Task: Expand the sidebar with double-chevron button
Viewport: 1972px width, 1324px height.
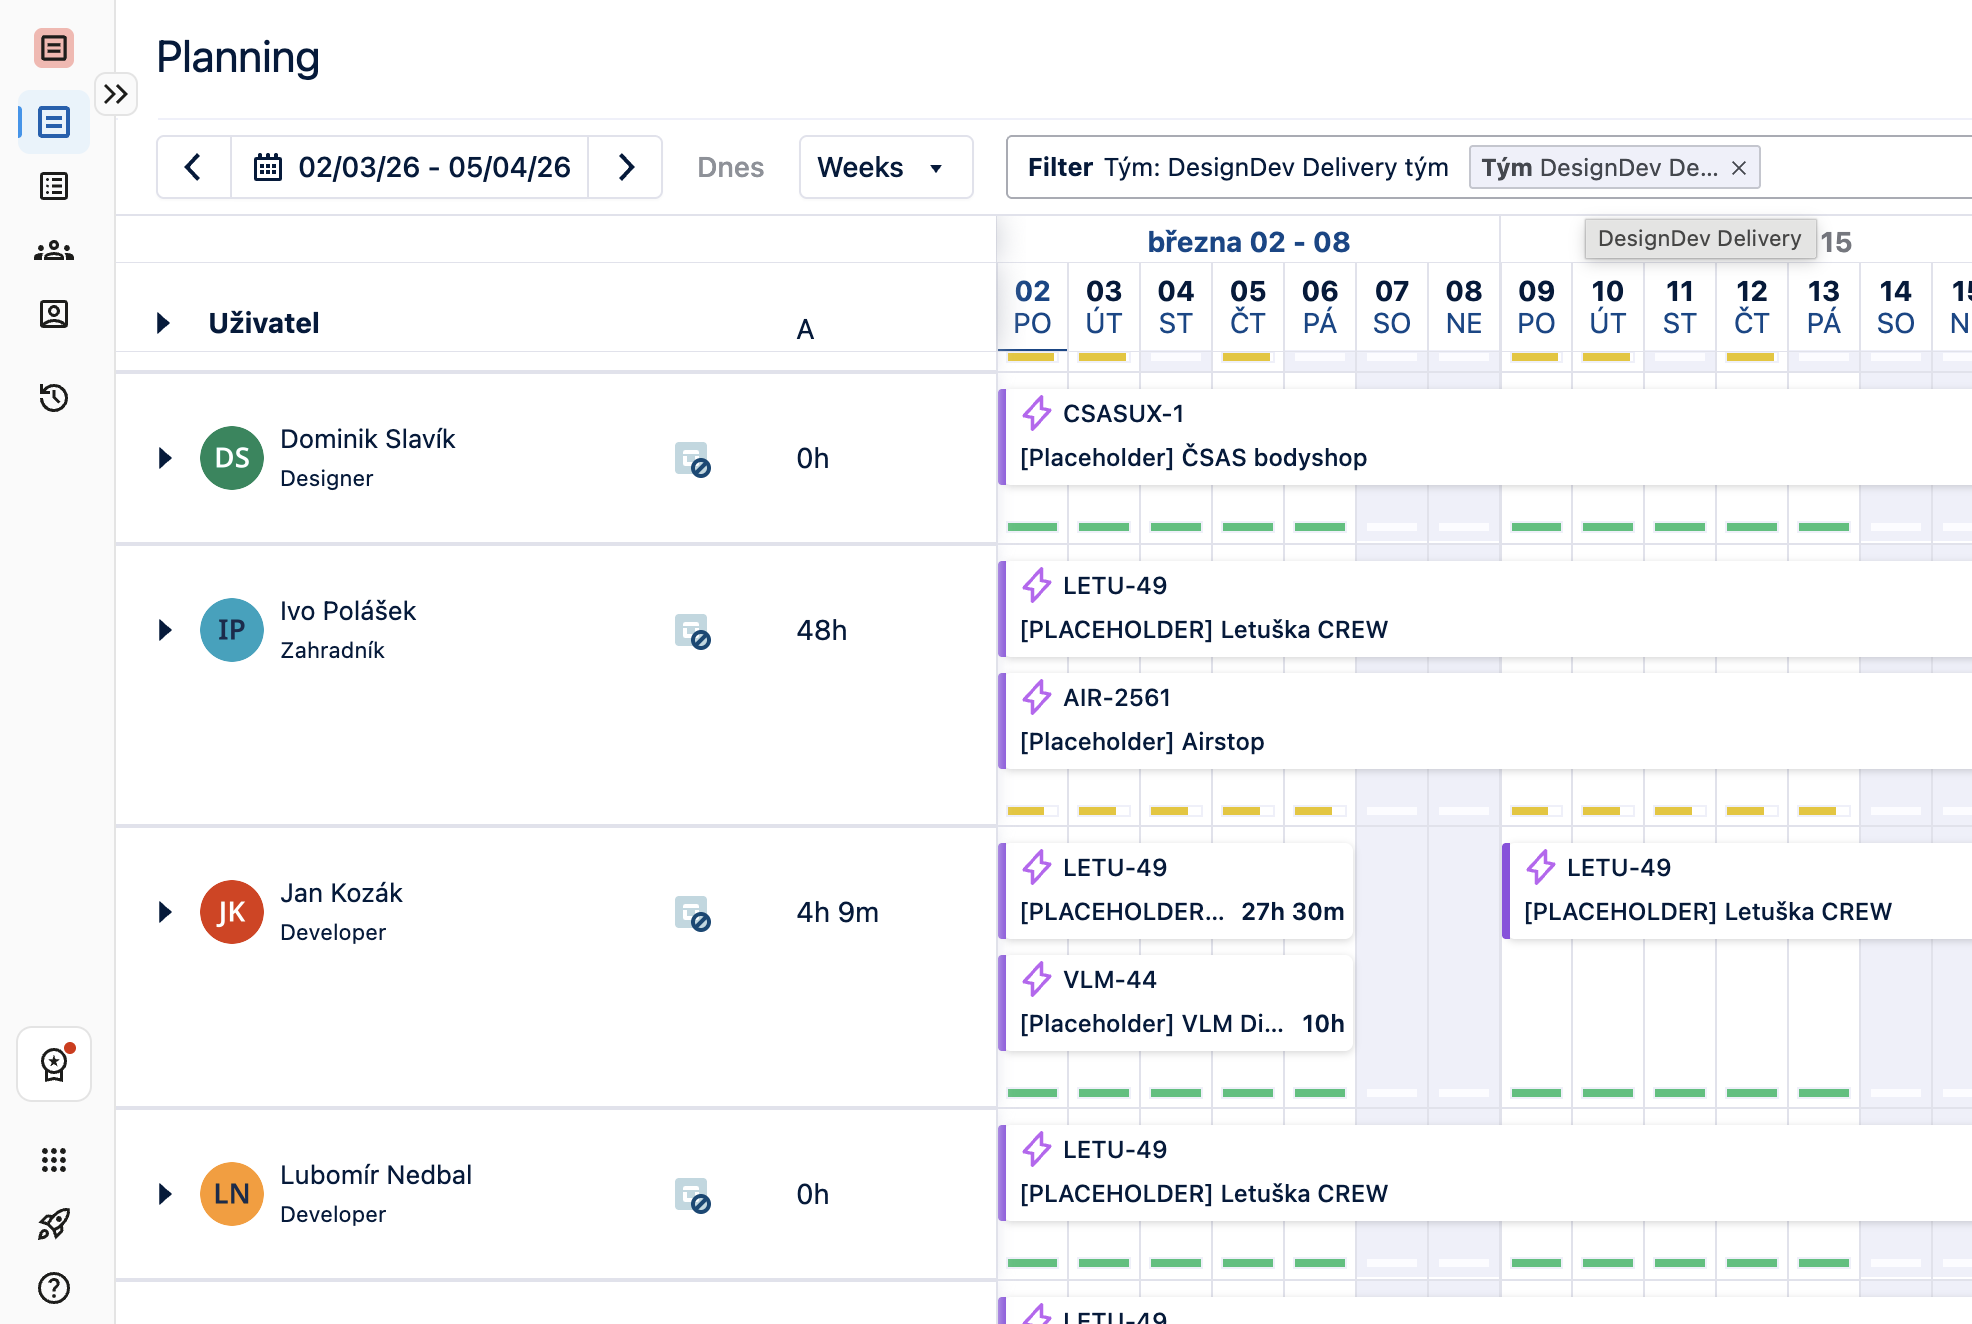Action: coord(116,94)
